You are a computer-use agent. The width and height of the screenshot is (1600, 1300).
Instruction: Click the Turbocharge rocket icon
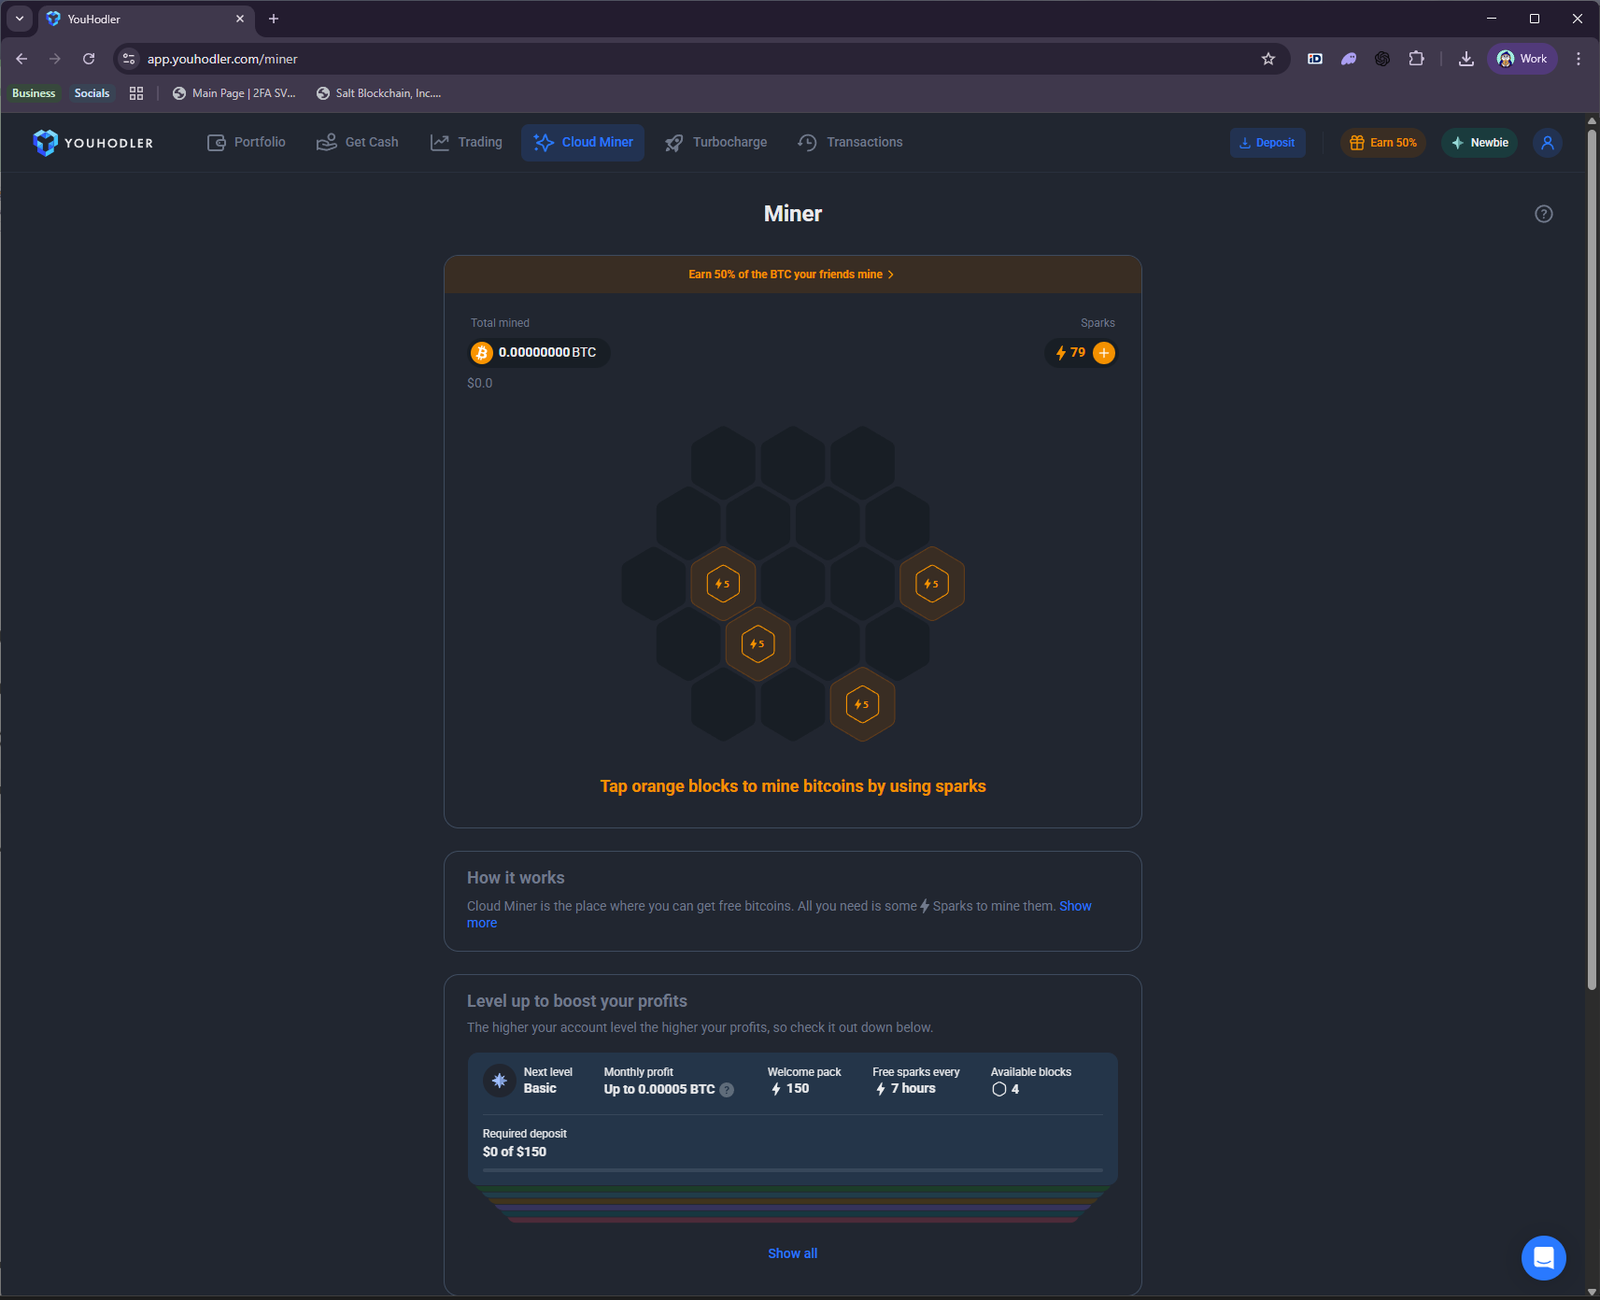click(673, 142)
